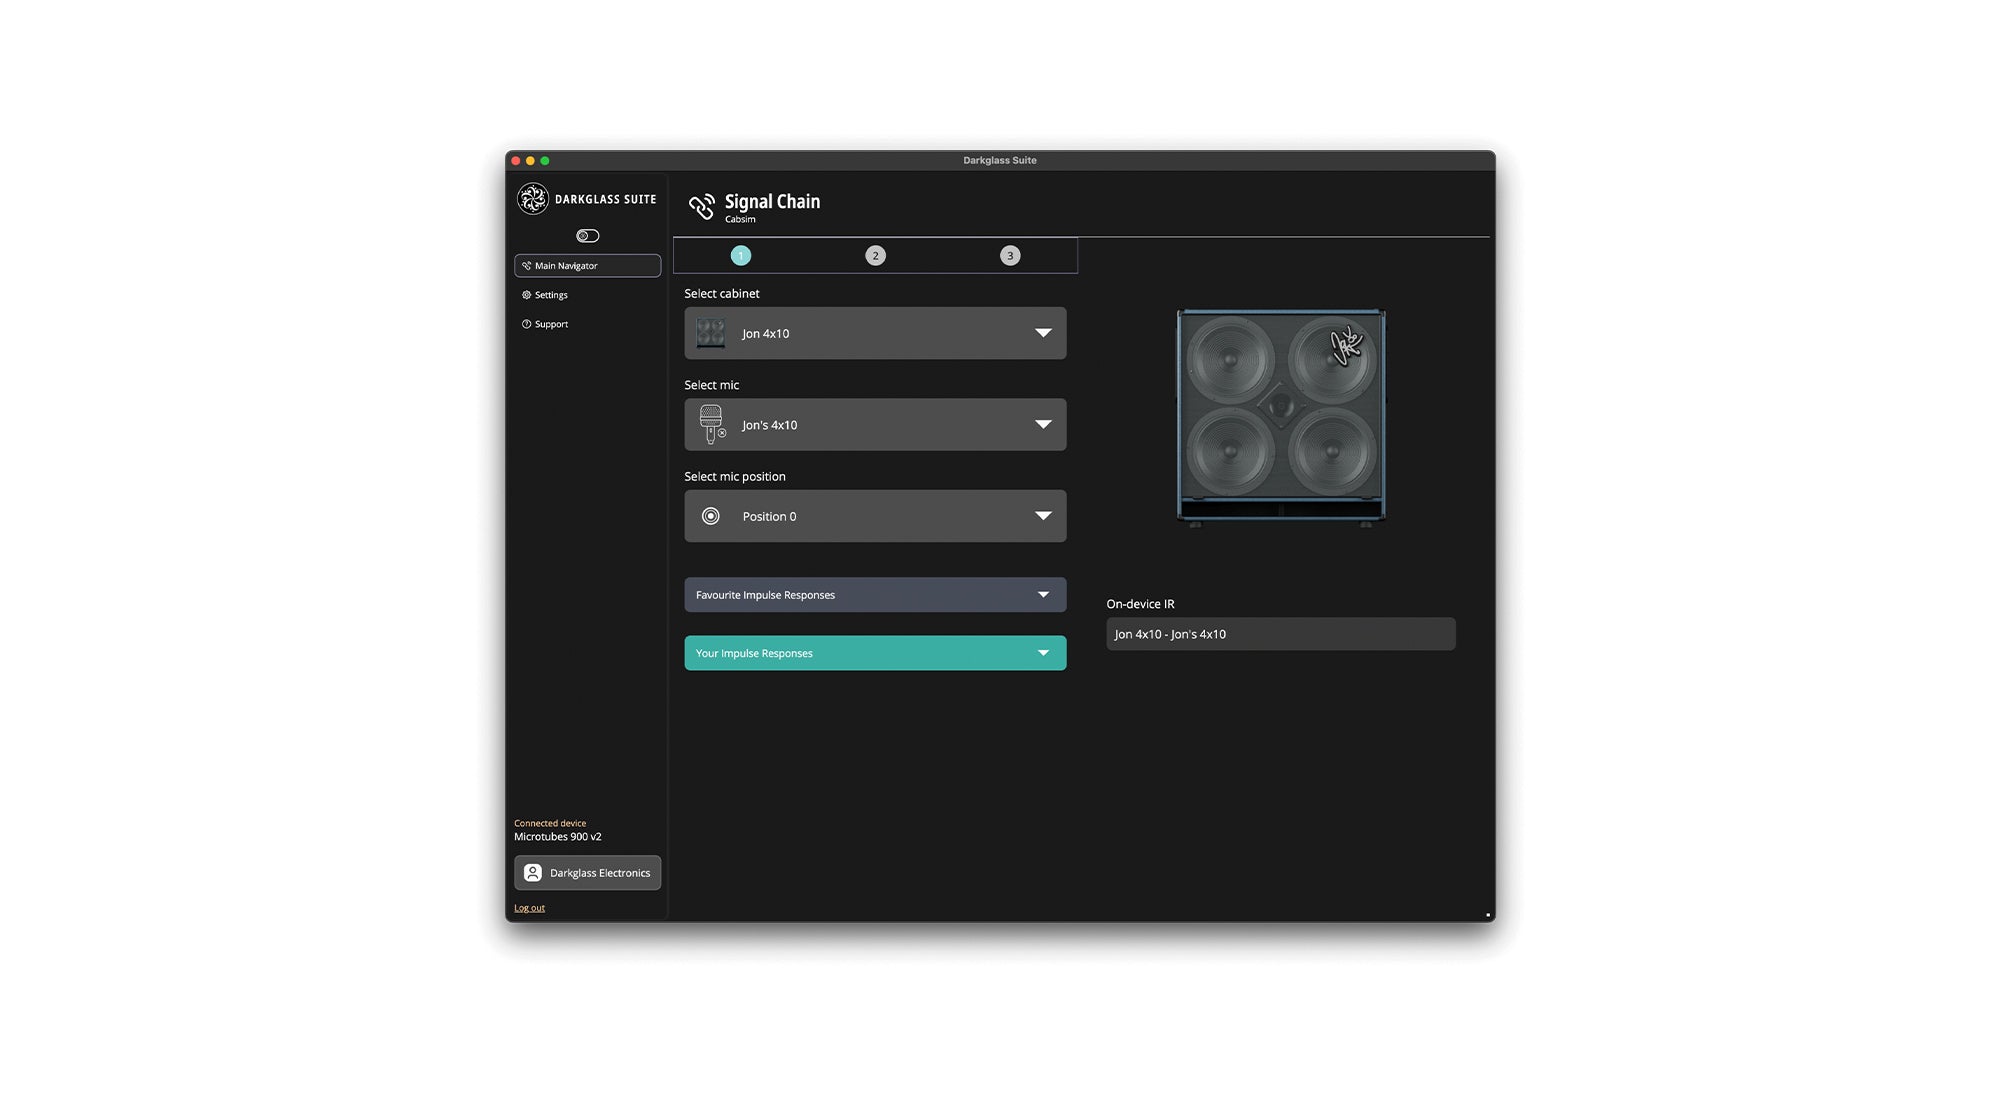Image resolution: width=2000 pixels, height=1100 pixels.
Task: Open the Select mic dropdown arrow
Action: pyautogui.click(x=1043, y=424)
